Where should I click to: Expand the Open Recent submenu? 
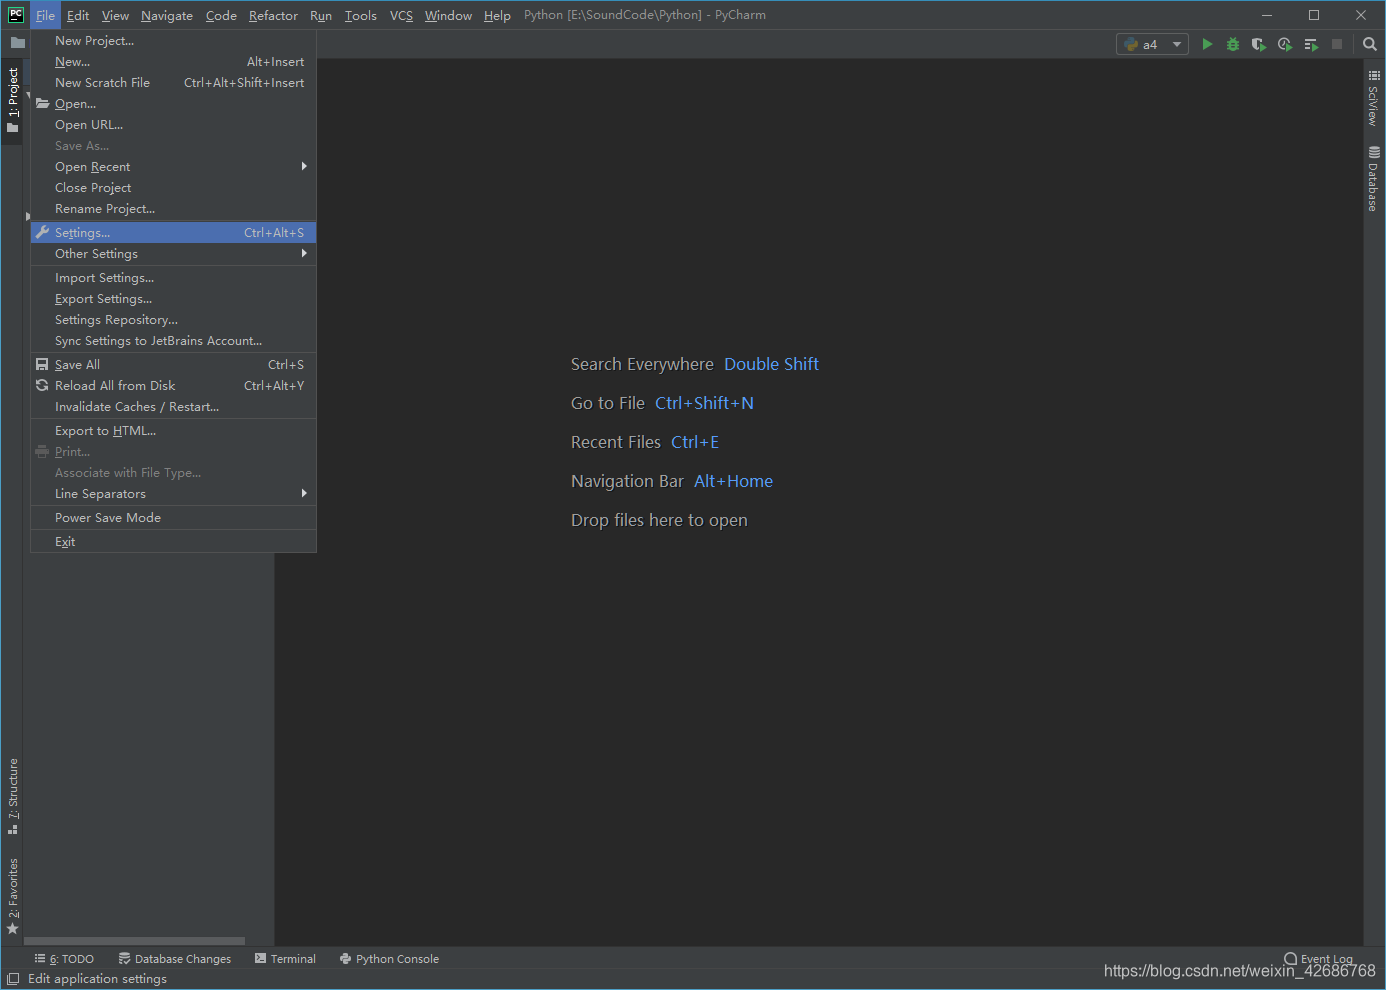point(173,167)
